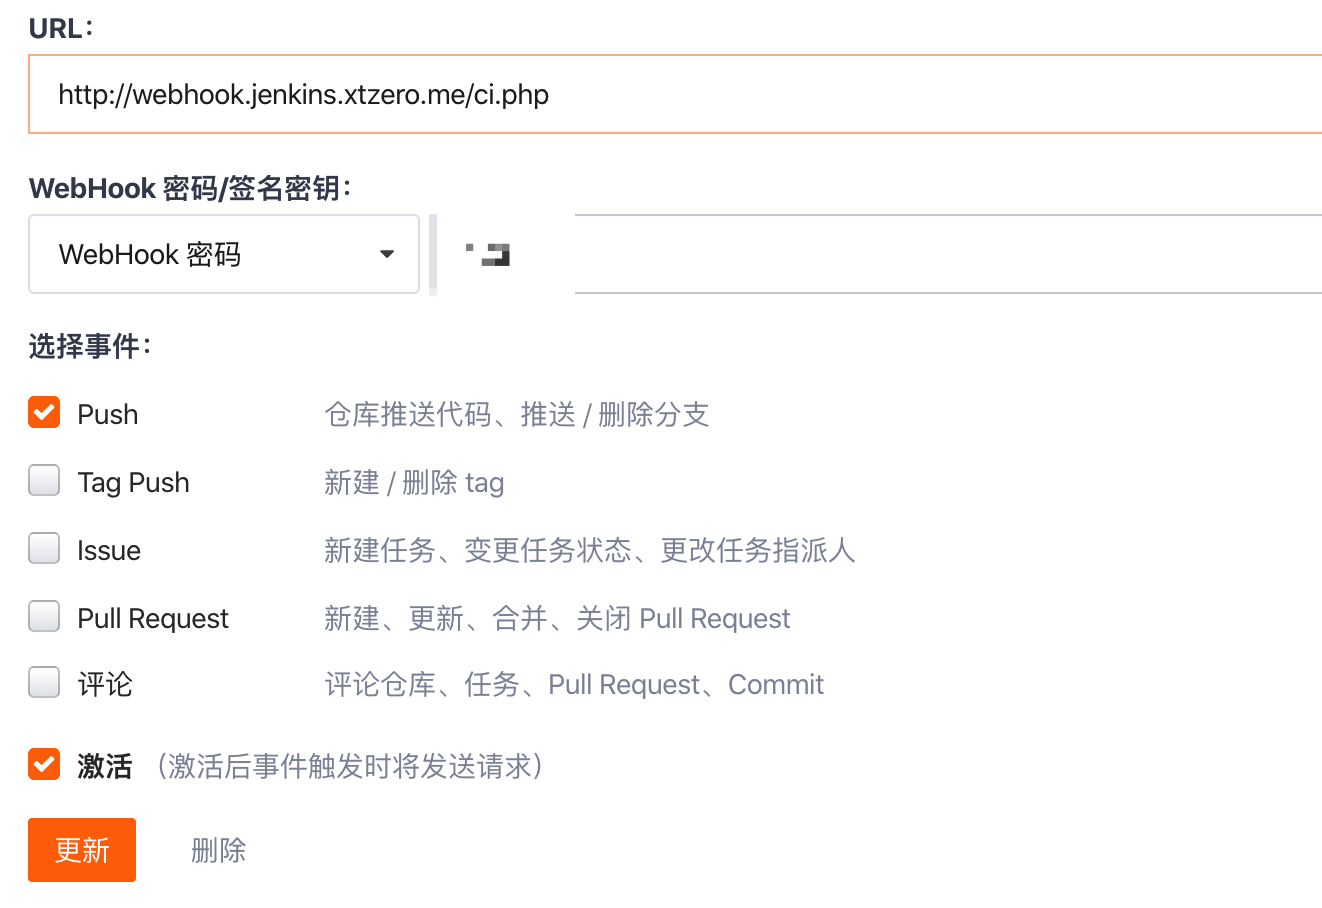Viewport: 1322px width, 908px height.
Task: Click the 仓库推送代码 description for Push
Action: [x=516, y=415]
